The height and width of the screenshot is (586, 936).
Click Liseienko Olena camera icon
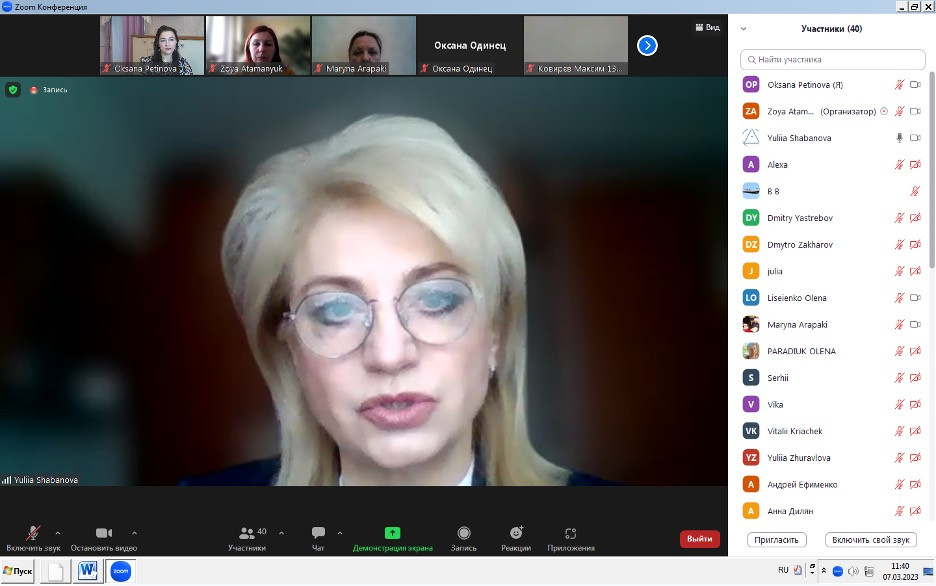pyautogui.click(x=915, y=298)
